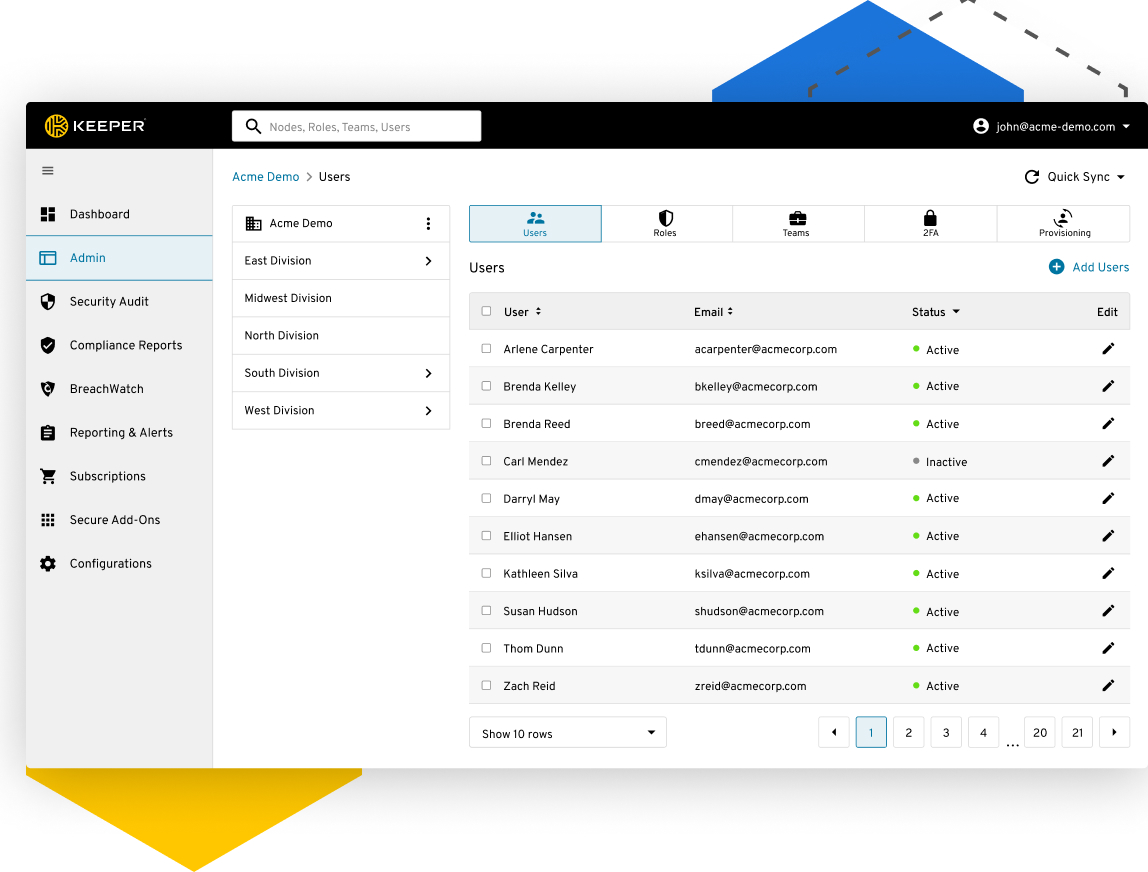The image size is (1148, 872).
Task: Select the Midwest Division node
Action: pos(340,298)
